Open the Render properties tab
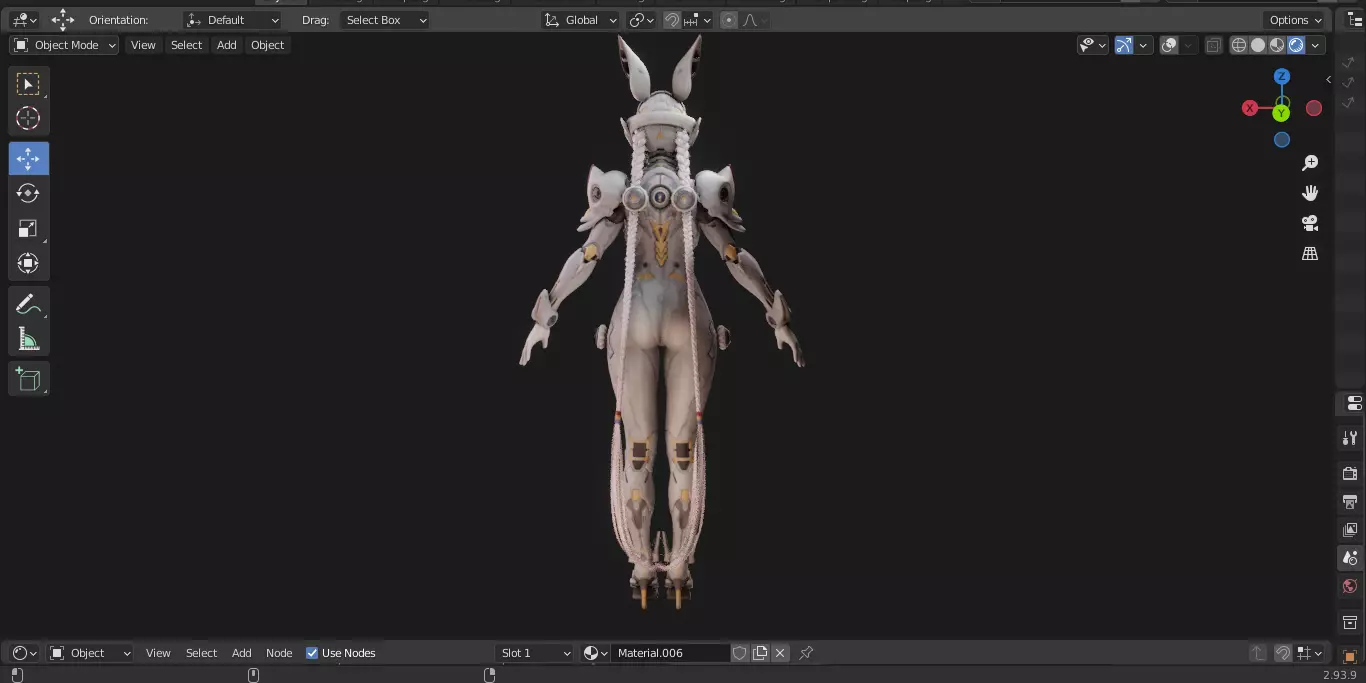The height and width of the screenshot is (683, 1366). [x=1350, y=473]
